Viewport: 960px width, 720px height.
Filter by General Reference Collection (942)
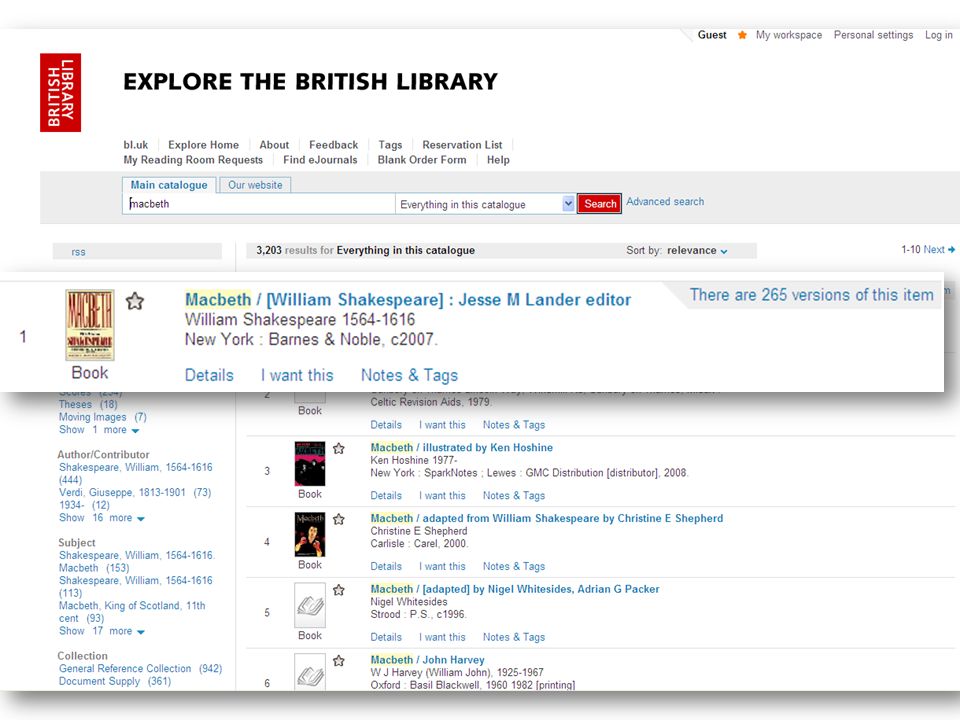pos(140,669)
